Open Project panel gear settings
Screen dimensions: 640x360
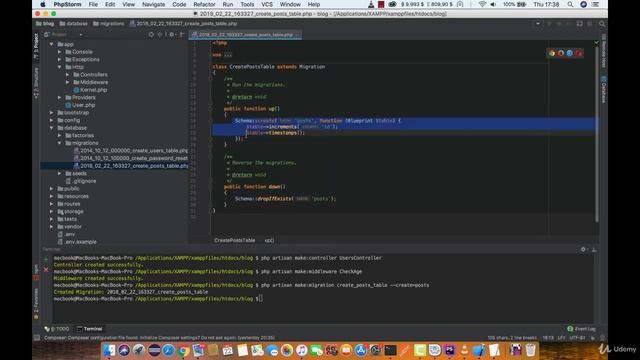[x=171, y=35]
